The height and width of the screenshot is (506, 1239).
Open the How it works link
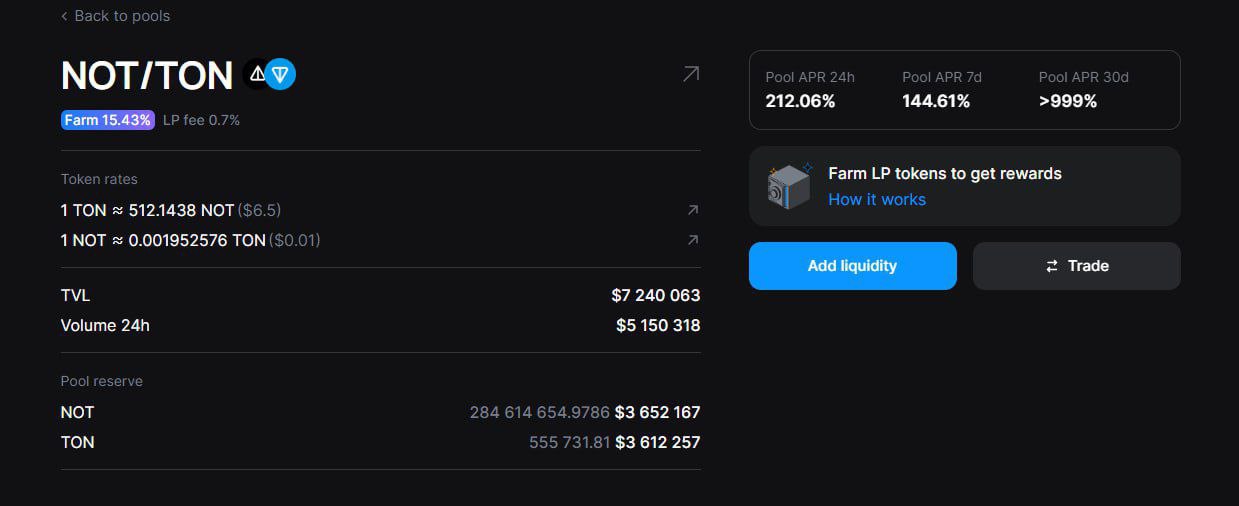click(x=877, y=199)
